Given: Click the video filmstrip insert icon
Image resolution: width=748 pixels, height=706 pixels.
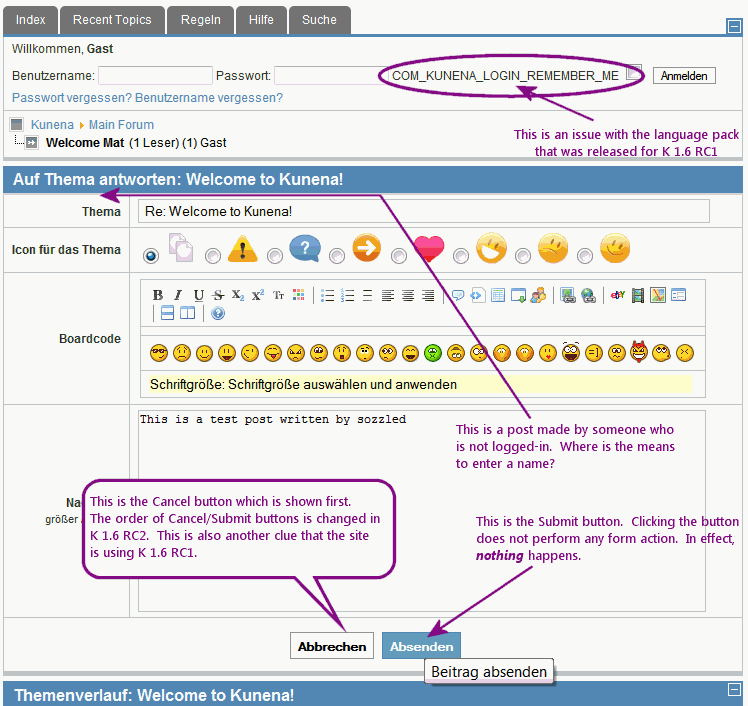Looking at the screenshot, I should 638,295.
